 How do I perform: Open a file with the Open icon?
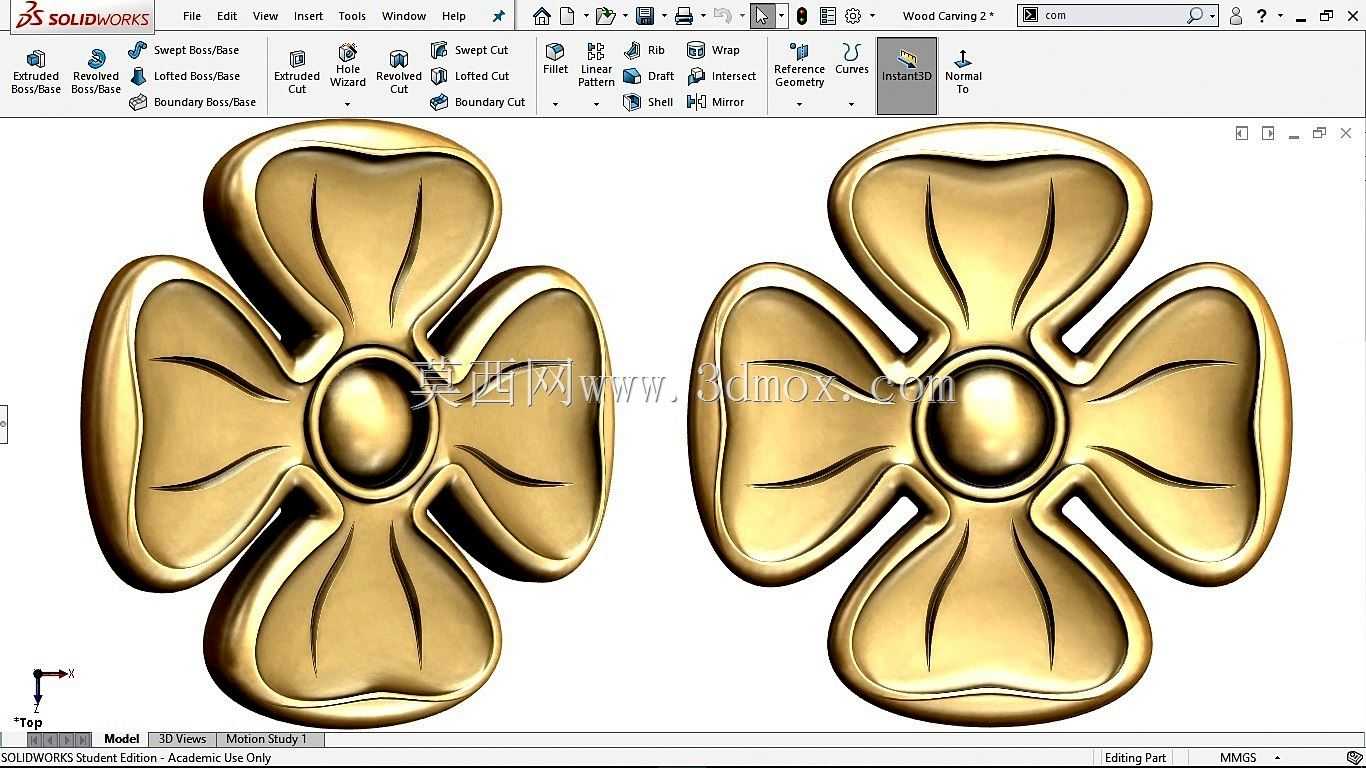coord(604,16)
